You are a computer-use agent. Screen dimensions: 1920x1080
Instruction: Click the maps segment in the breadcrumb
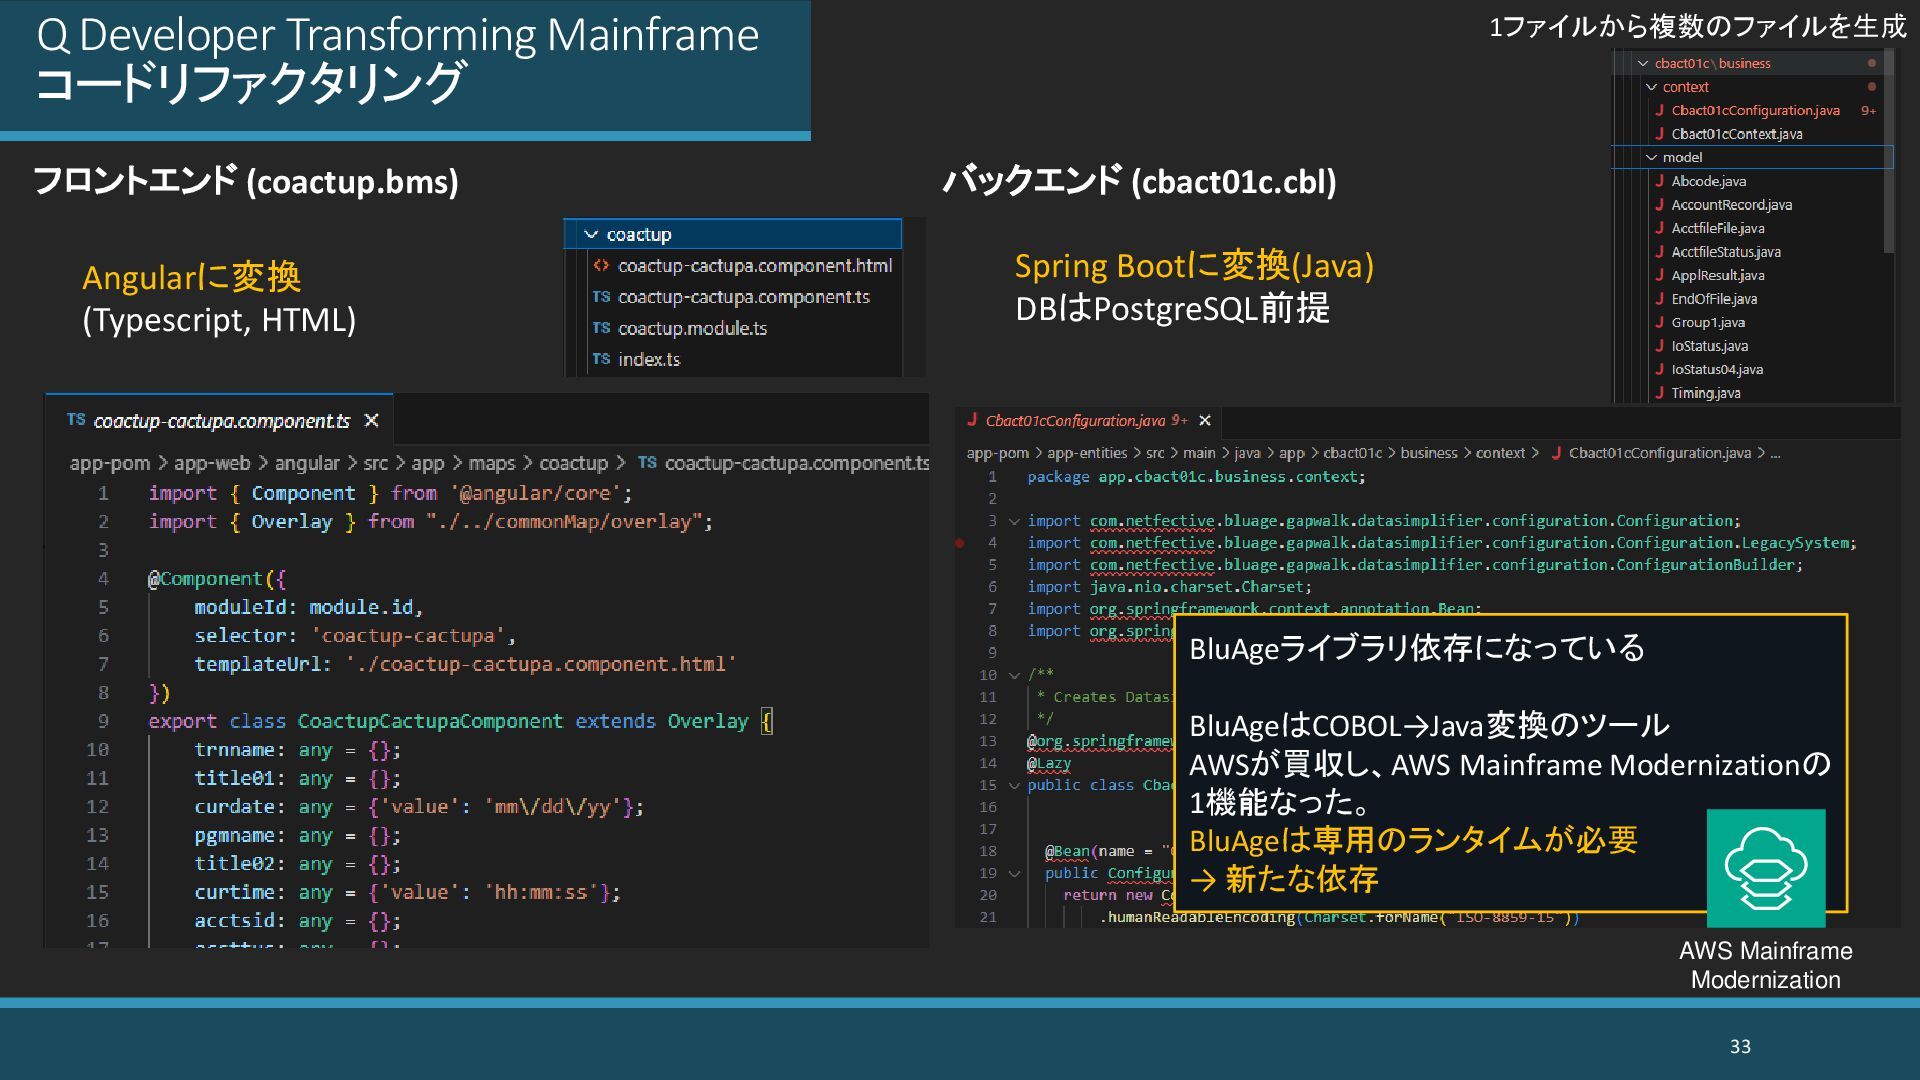[x=491, y=463]
